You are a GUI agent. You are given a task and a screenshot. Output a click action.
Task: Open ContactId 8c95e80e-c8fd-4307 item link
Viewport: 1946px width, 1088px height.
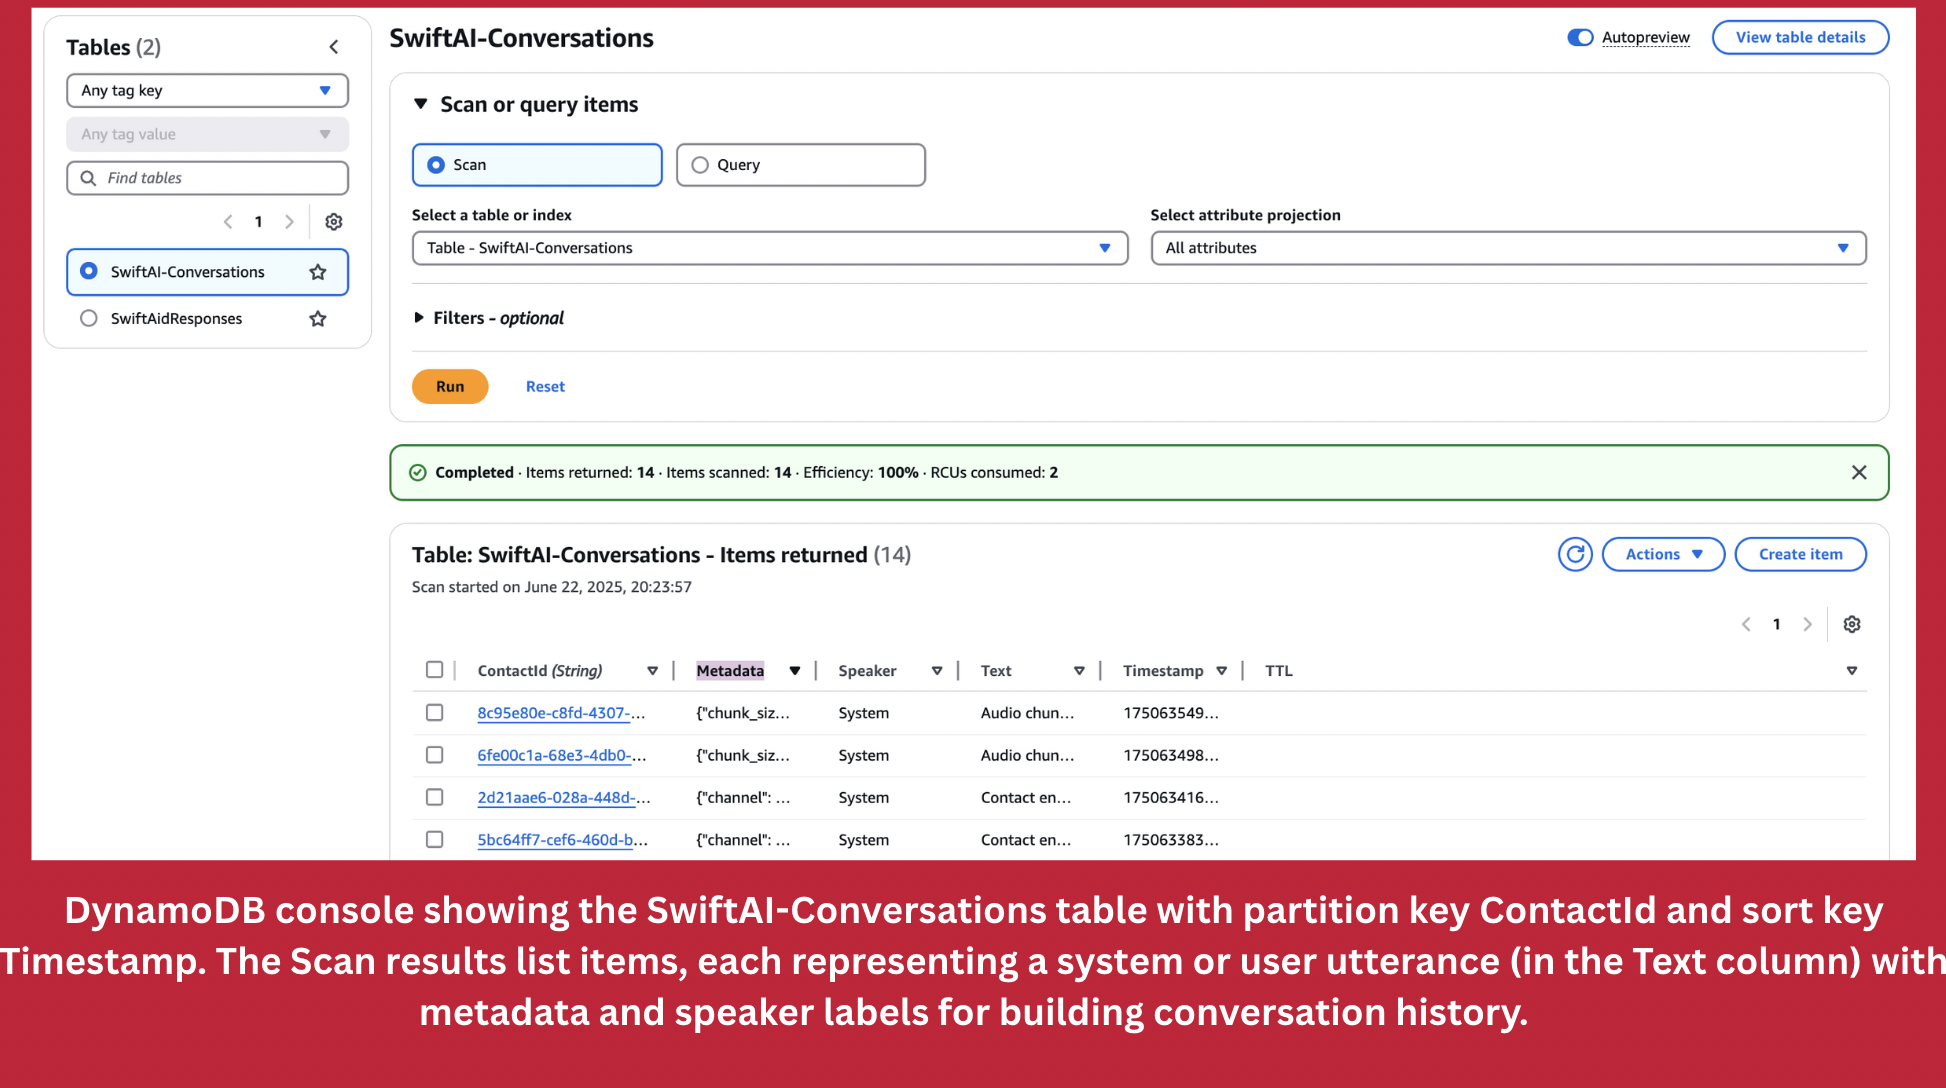pyautogui.click(x=553, y=713)
